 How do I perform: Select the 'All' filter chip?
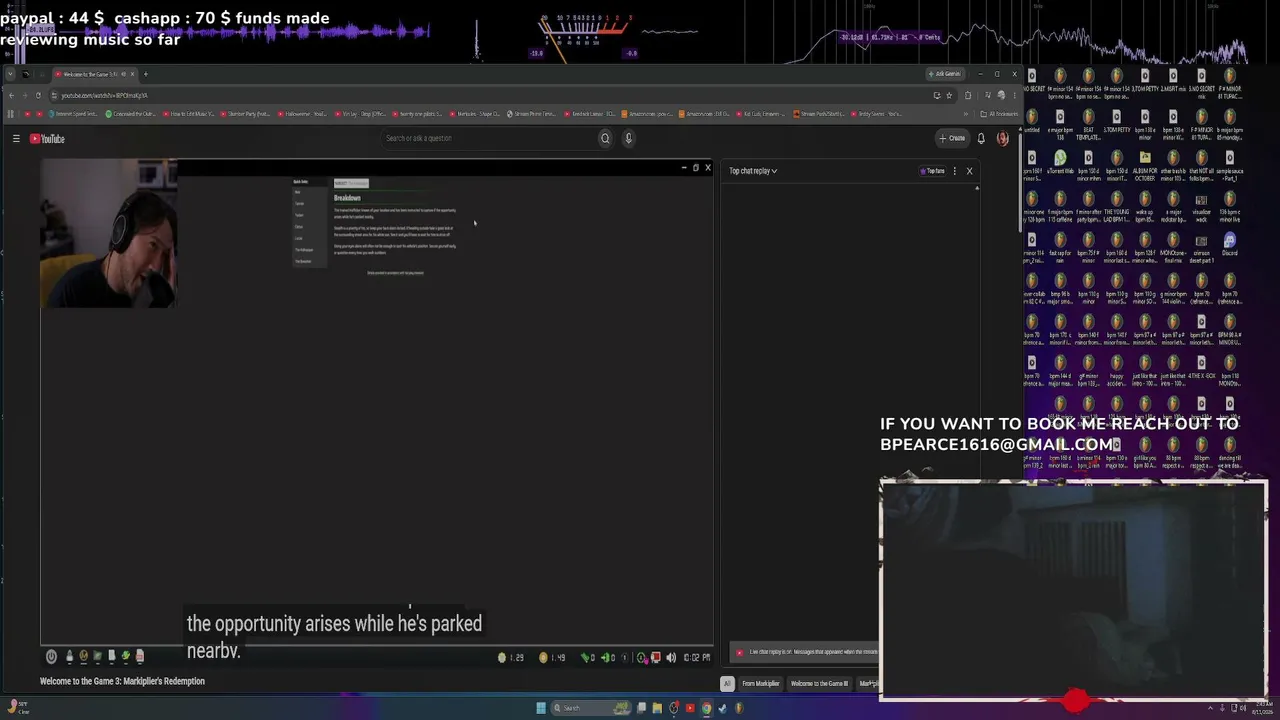727,684
